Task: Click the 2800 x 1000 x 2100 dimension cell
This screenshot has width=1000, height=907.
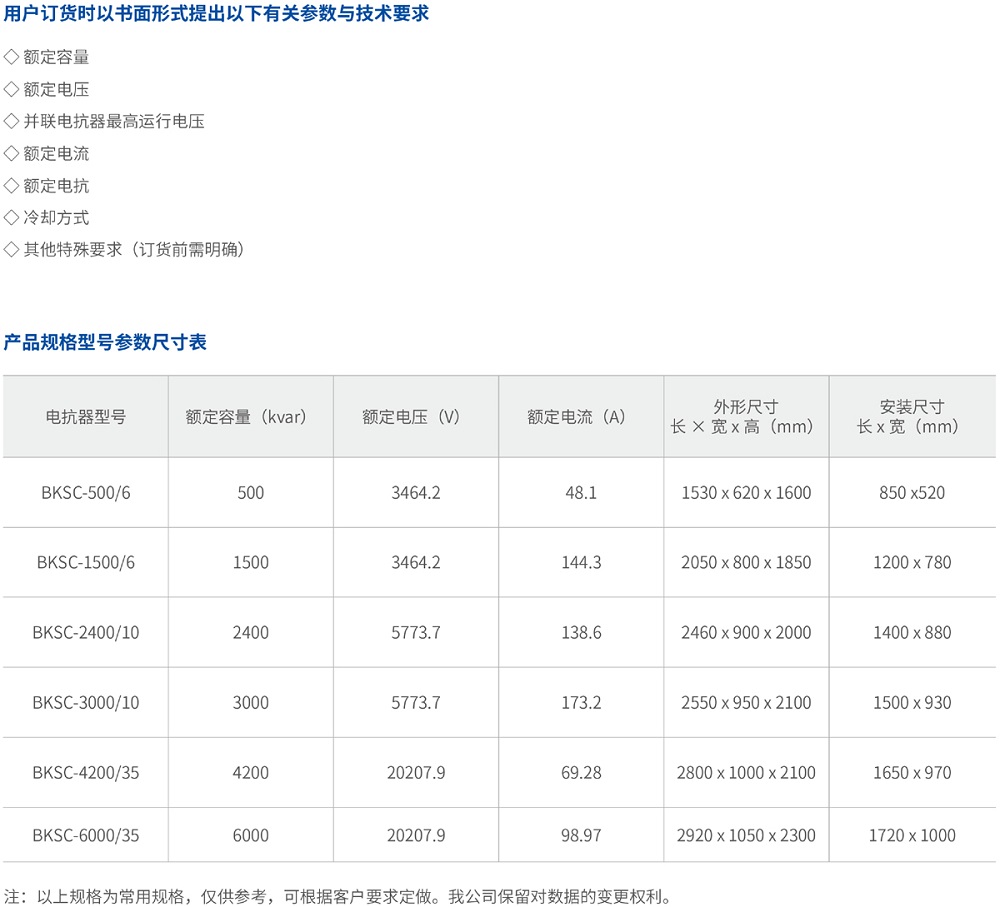Action: click(746, 772)
